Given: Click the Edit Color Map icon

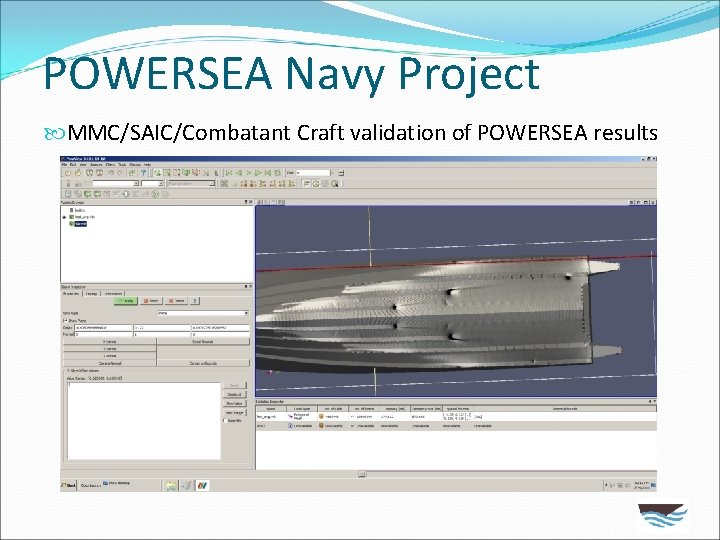Looking at the screenshot, I should click(x=78, y=184).
